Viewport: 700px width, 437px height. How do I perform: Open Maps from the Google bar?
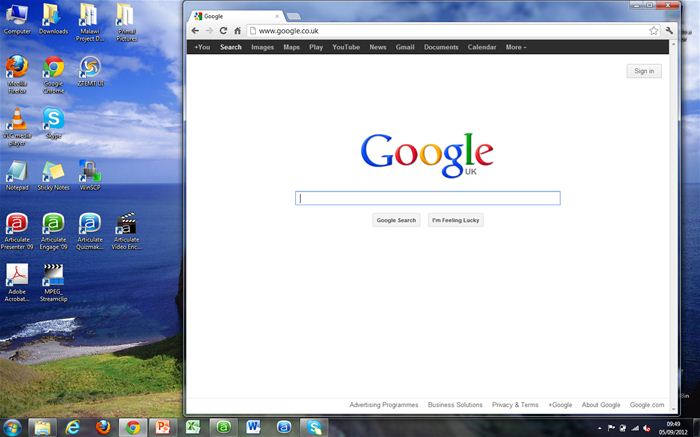pyautogui.click(x=292, y=47)
